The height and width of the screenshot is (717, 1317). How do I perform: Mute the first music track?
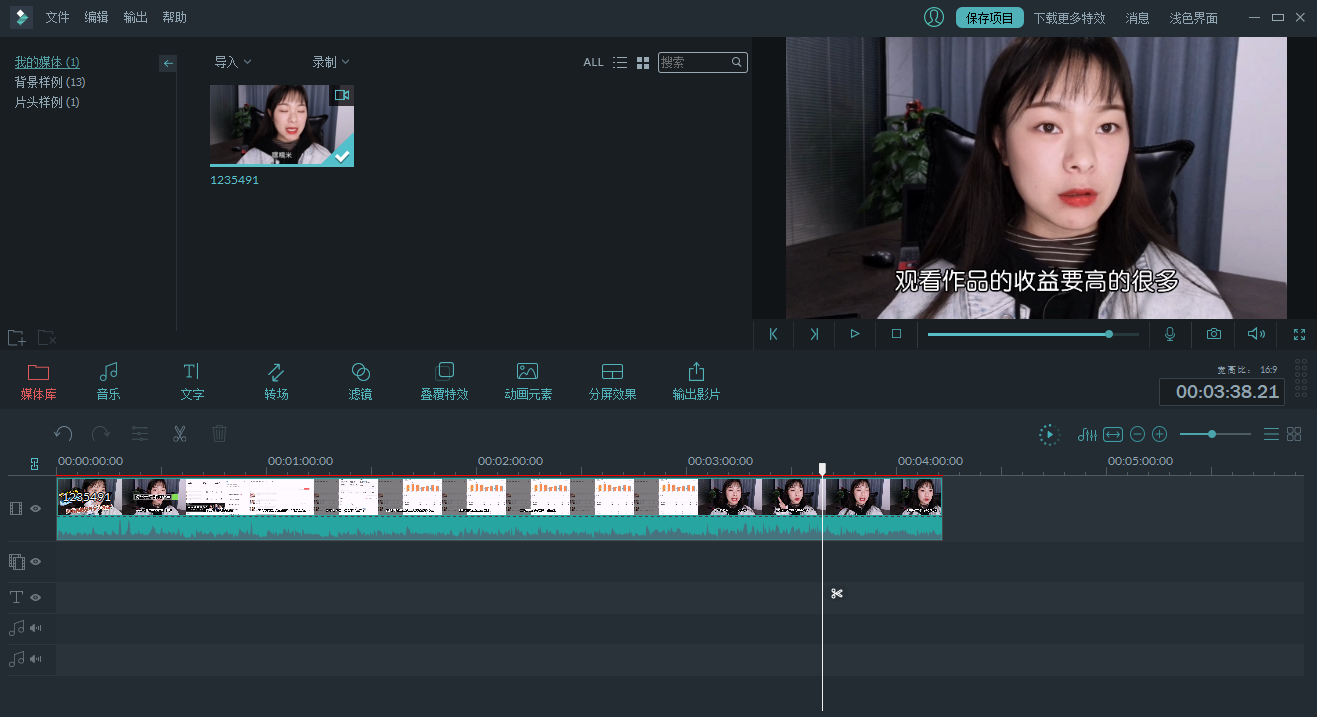click(36, 628)
